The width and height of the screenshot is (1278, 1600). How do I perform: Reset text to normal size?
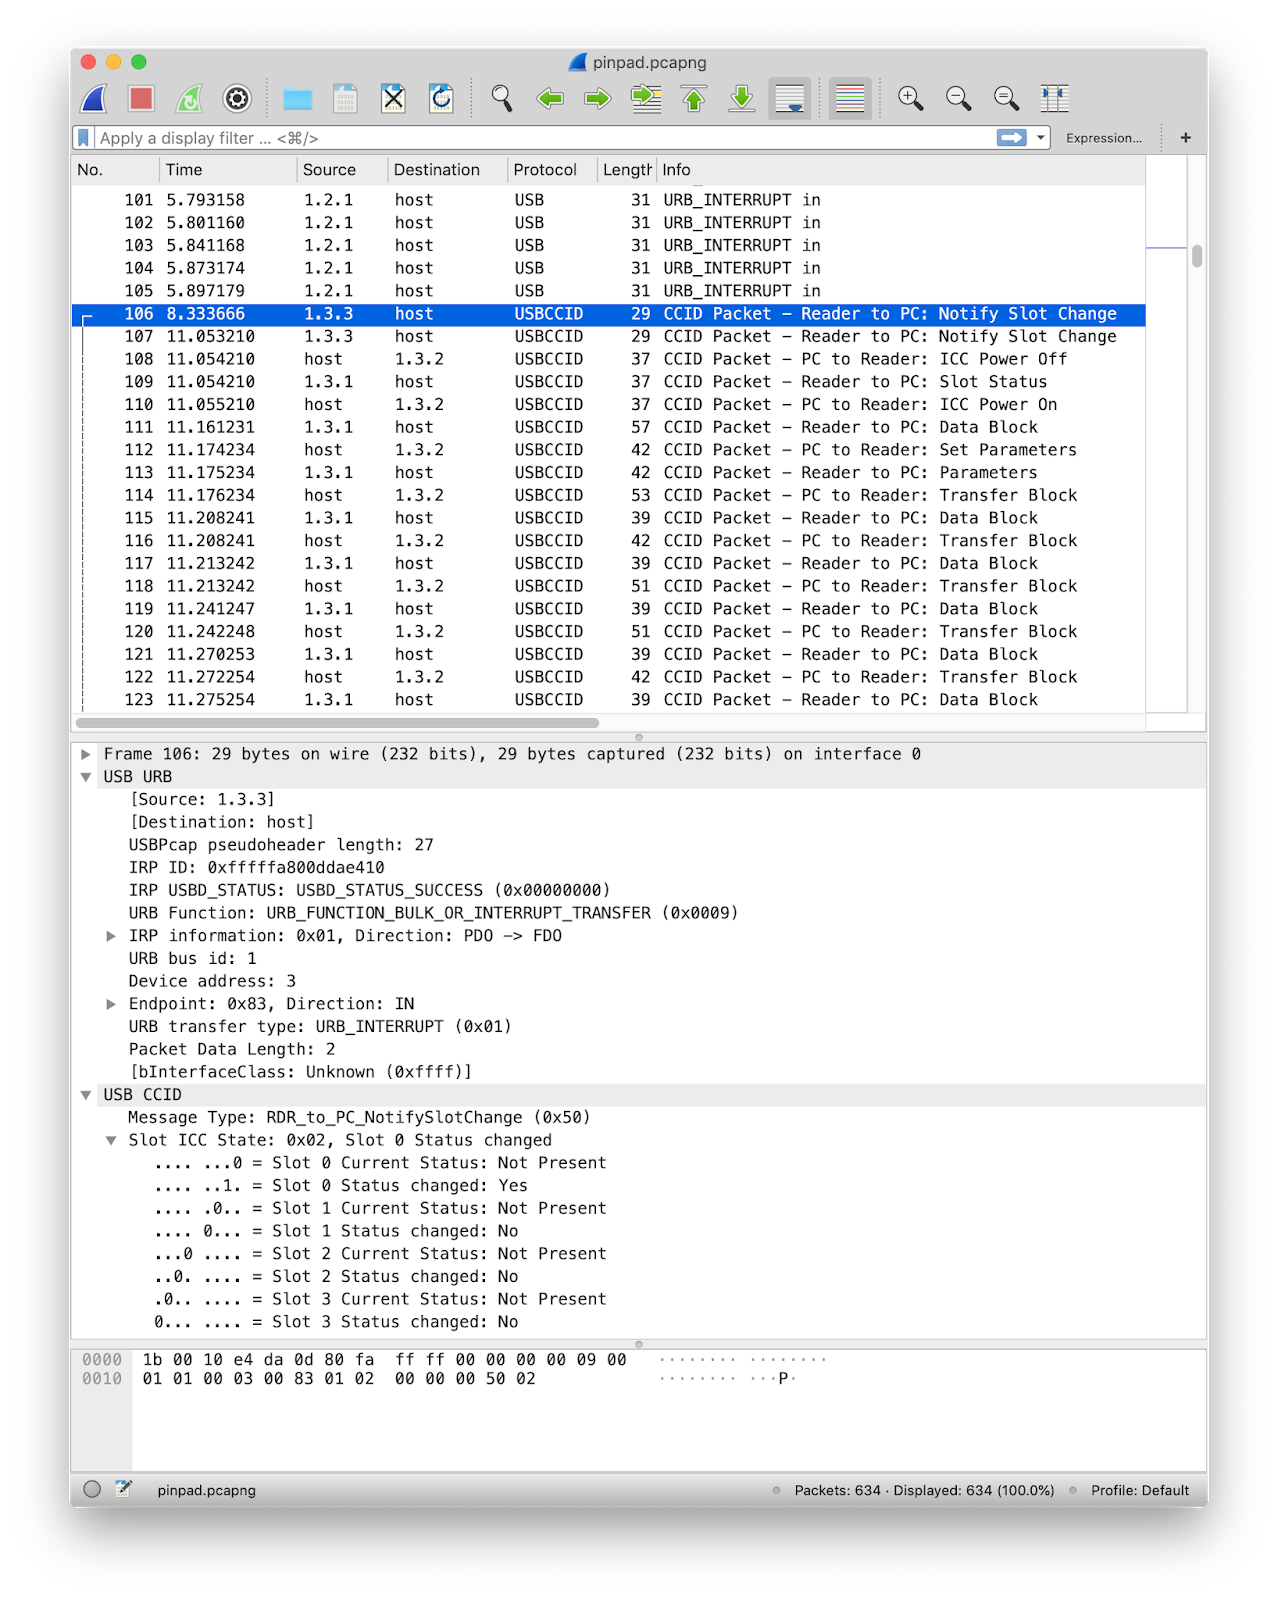coord(1006,99)
